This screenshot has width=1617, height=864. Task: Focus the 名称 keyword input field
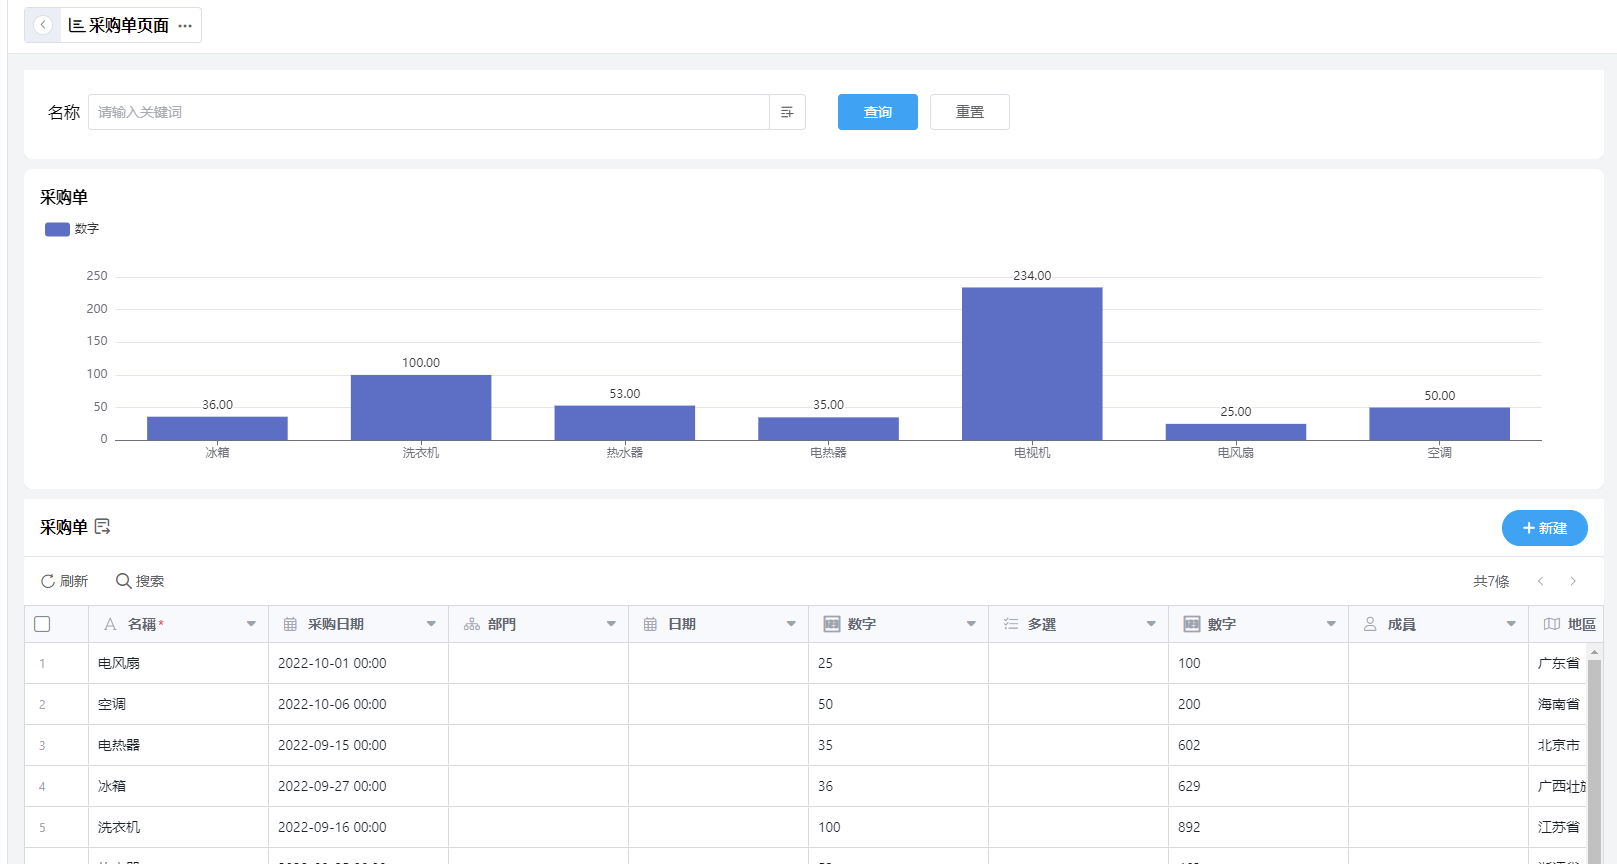429,112
